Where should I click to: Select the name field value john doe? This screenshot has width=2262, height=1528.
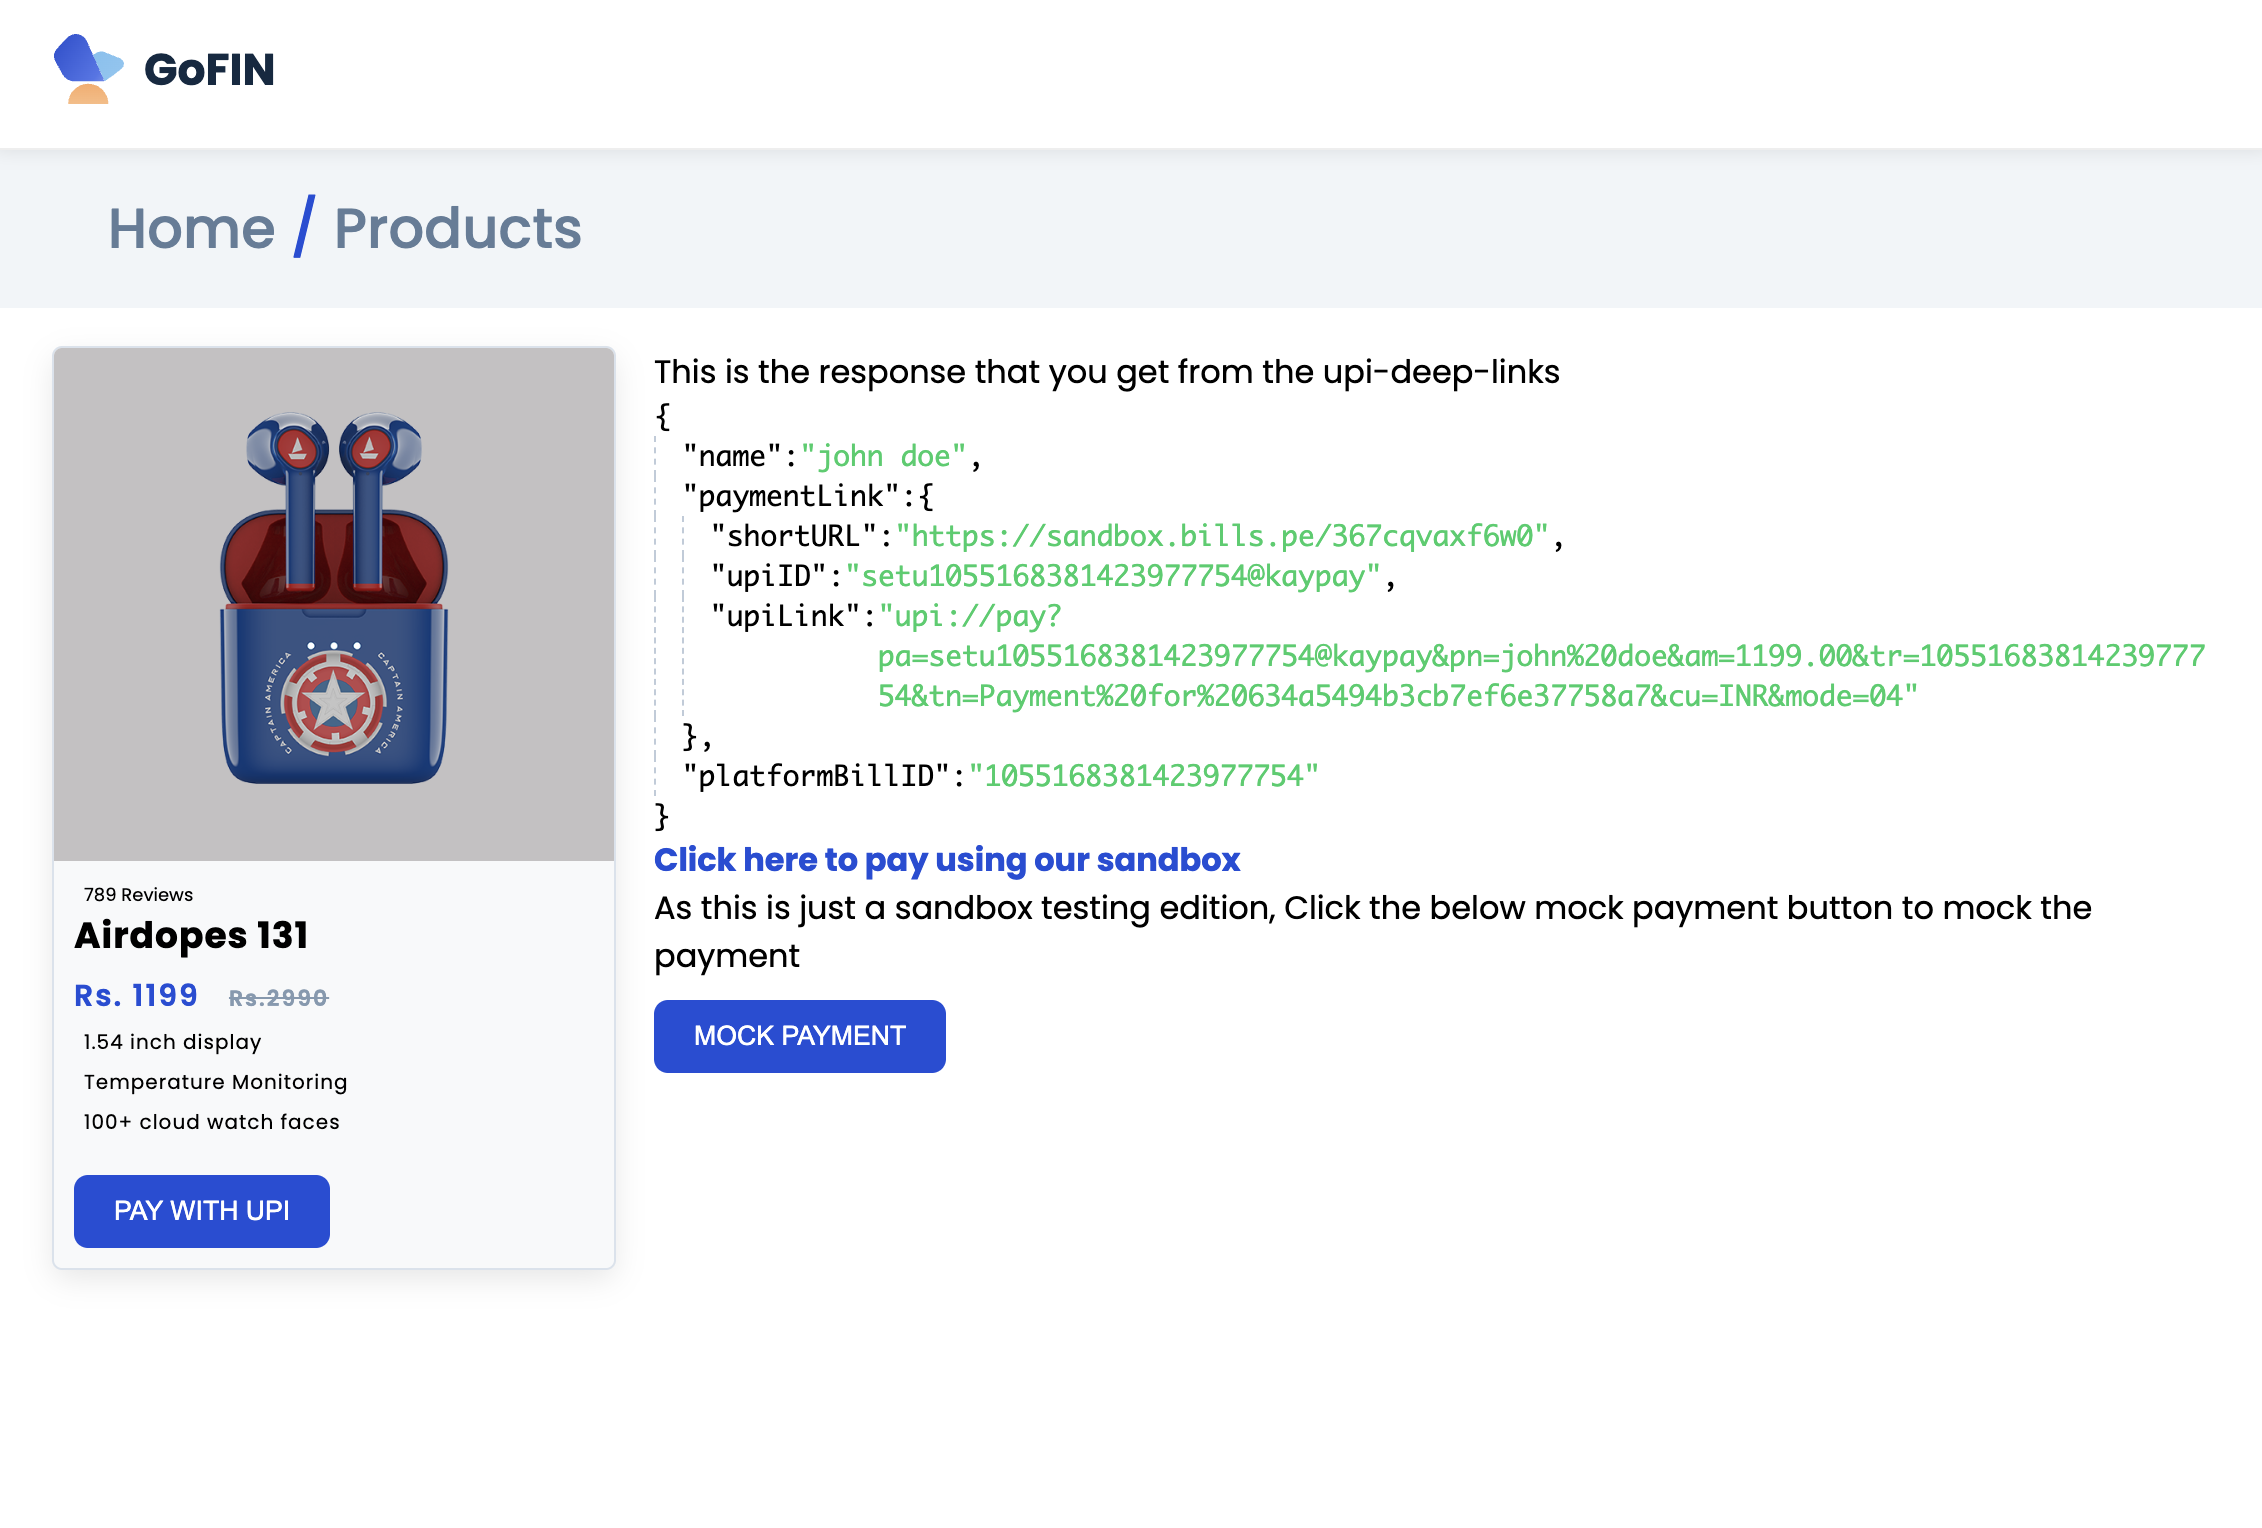[884, 455]
